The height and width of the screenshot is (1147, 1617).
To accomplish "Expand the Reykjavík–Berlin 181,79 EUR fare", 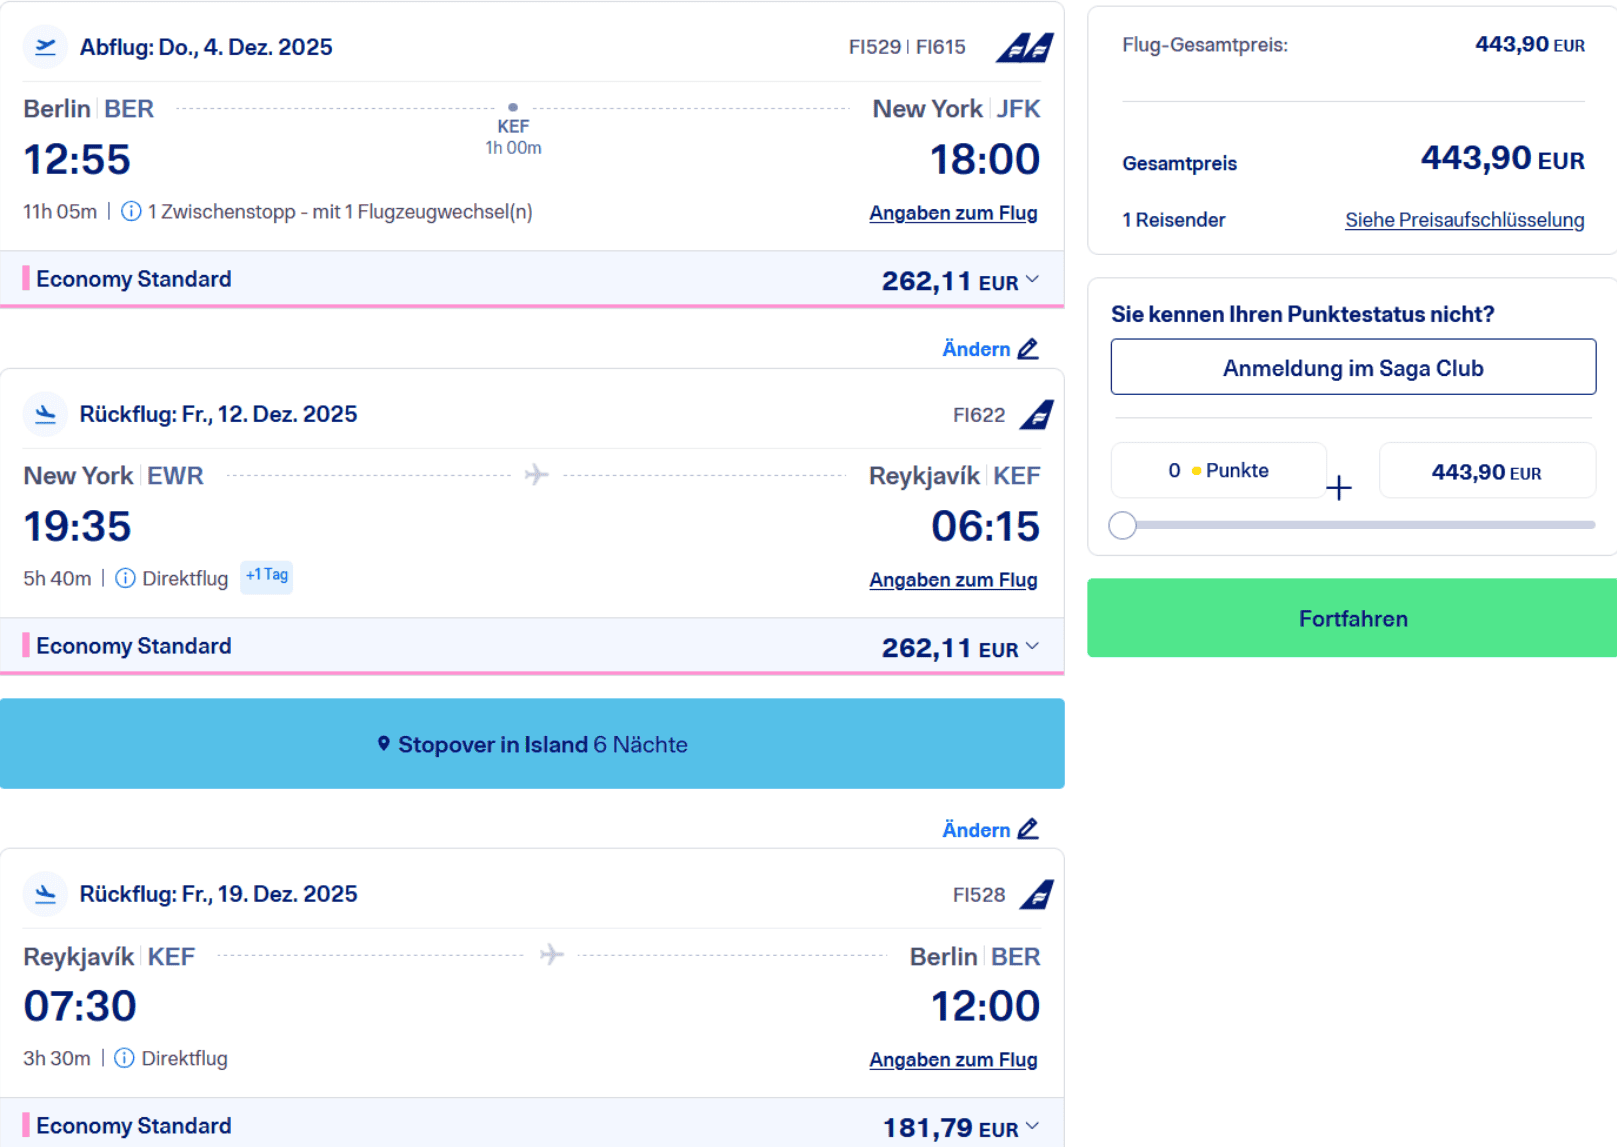I will point(1033,1127).
